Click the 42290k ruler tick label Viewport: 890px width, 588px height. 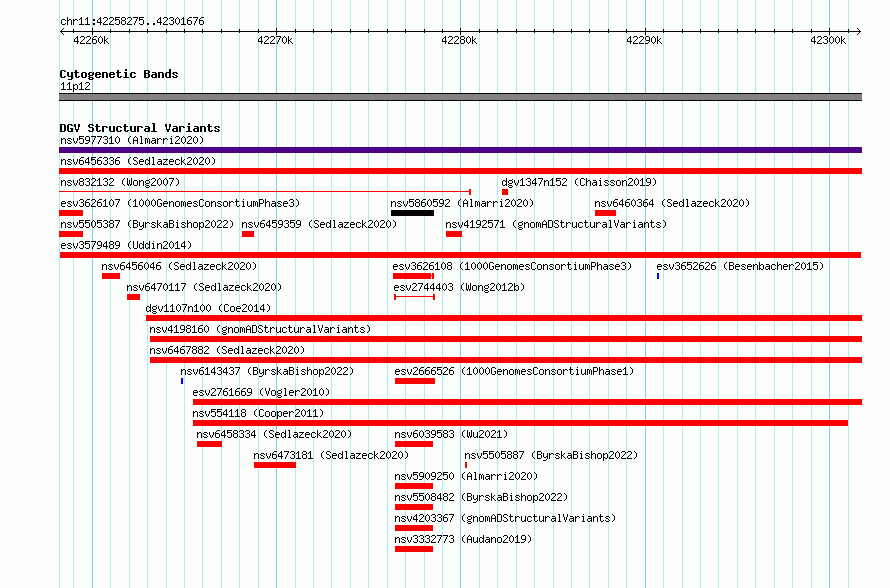(644, 40)
